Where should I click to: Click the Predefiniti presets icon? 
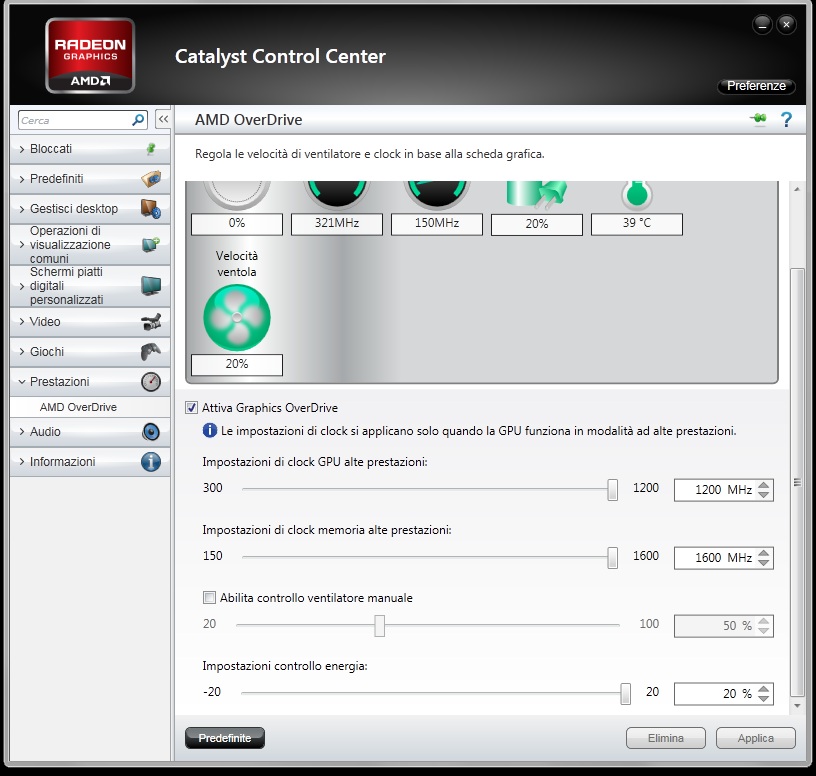coord(151,179)
